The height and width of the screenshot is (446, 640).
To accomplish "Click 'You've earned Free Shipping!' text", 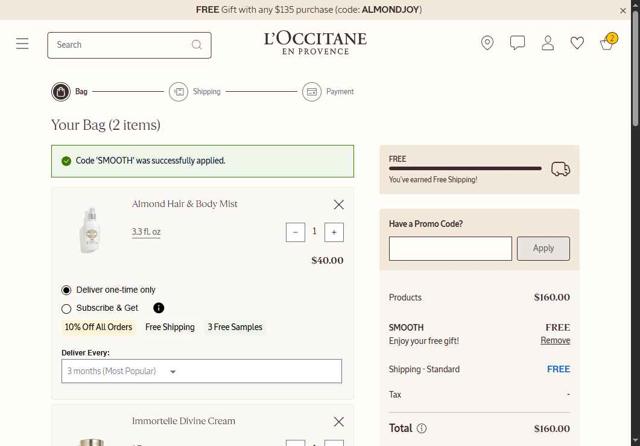I will coord(433,180).
